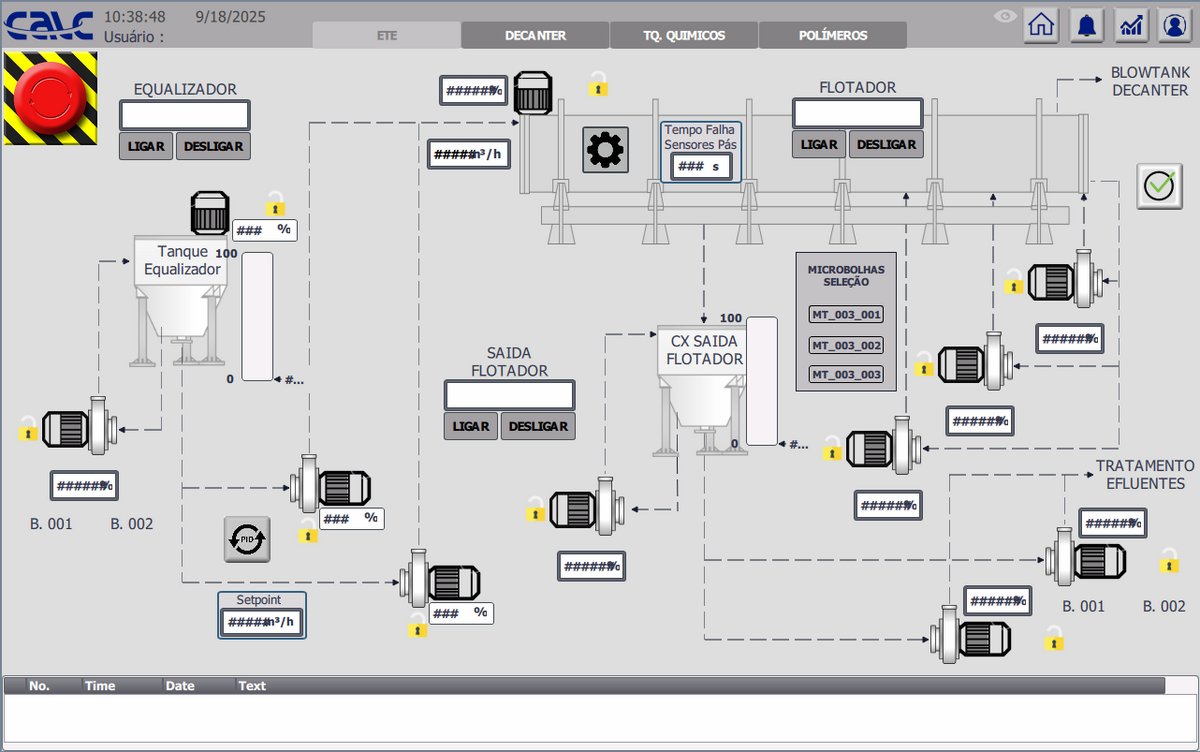Open the PID control settings icon

point(247,539)
